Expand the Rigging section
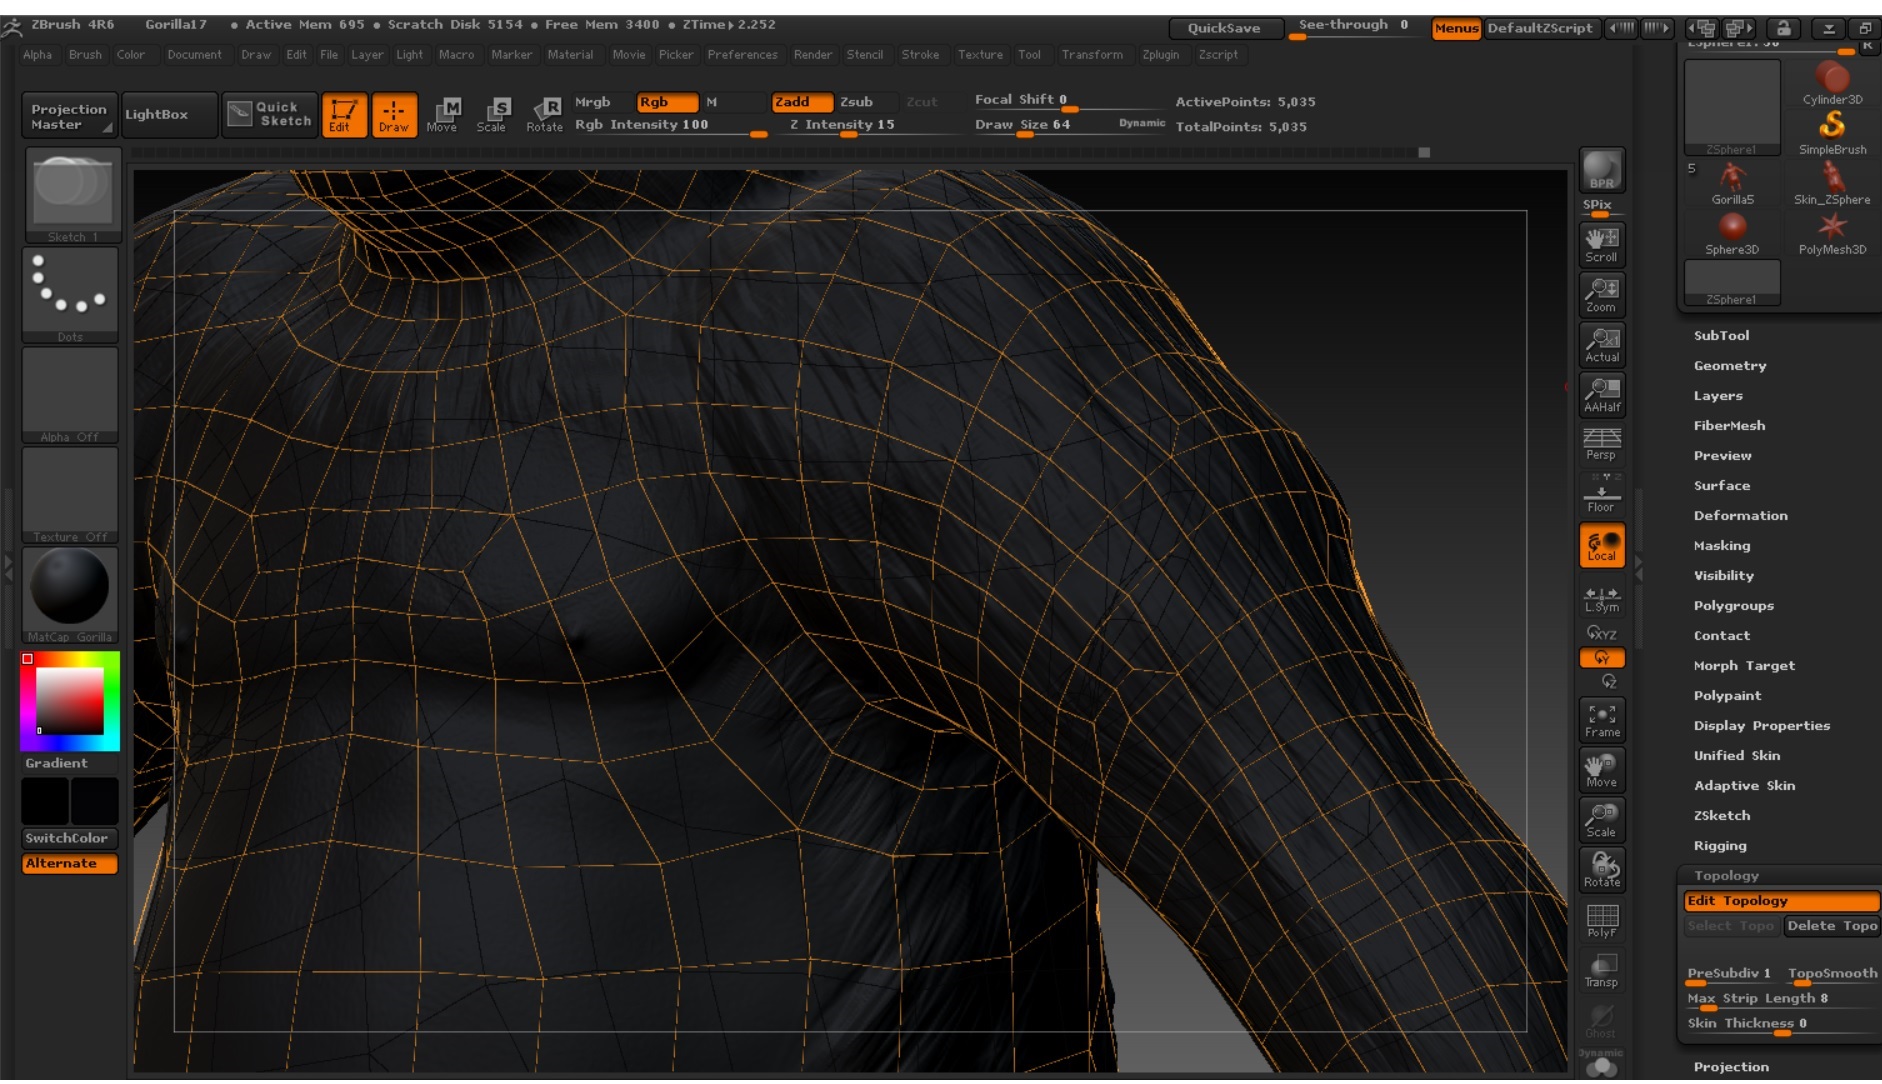This screenshot has width=1882, height=1084. coord(1720,846)
